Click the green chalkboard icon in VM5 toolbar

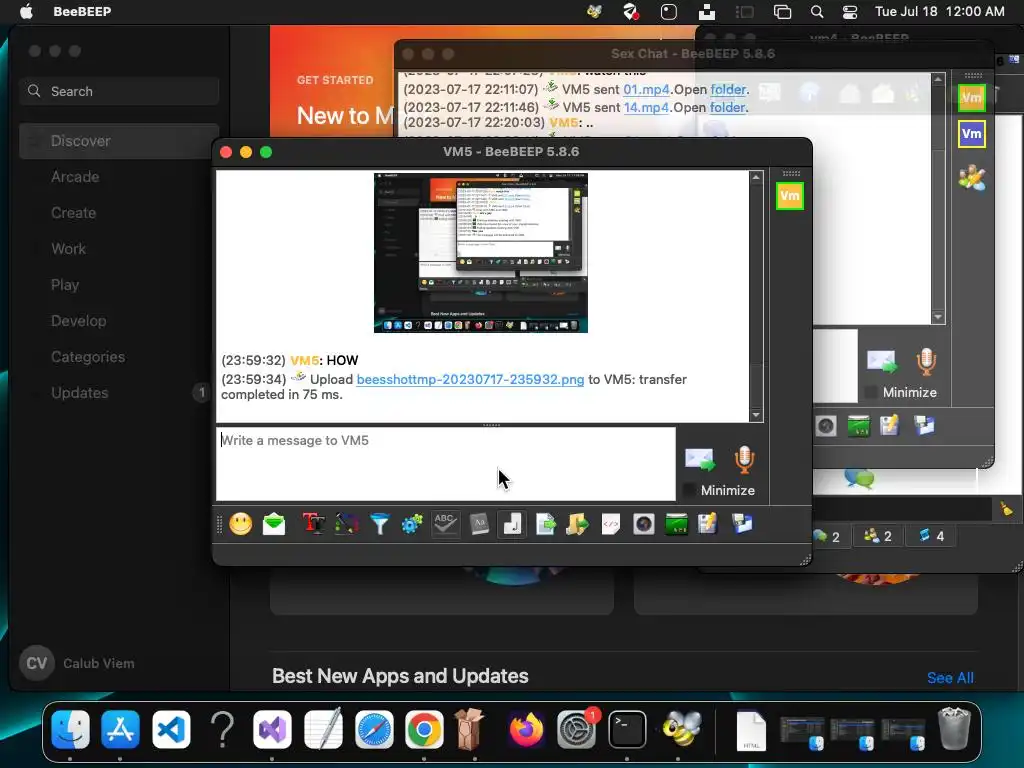677,524
